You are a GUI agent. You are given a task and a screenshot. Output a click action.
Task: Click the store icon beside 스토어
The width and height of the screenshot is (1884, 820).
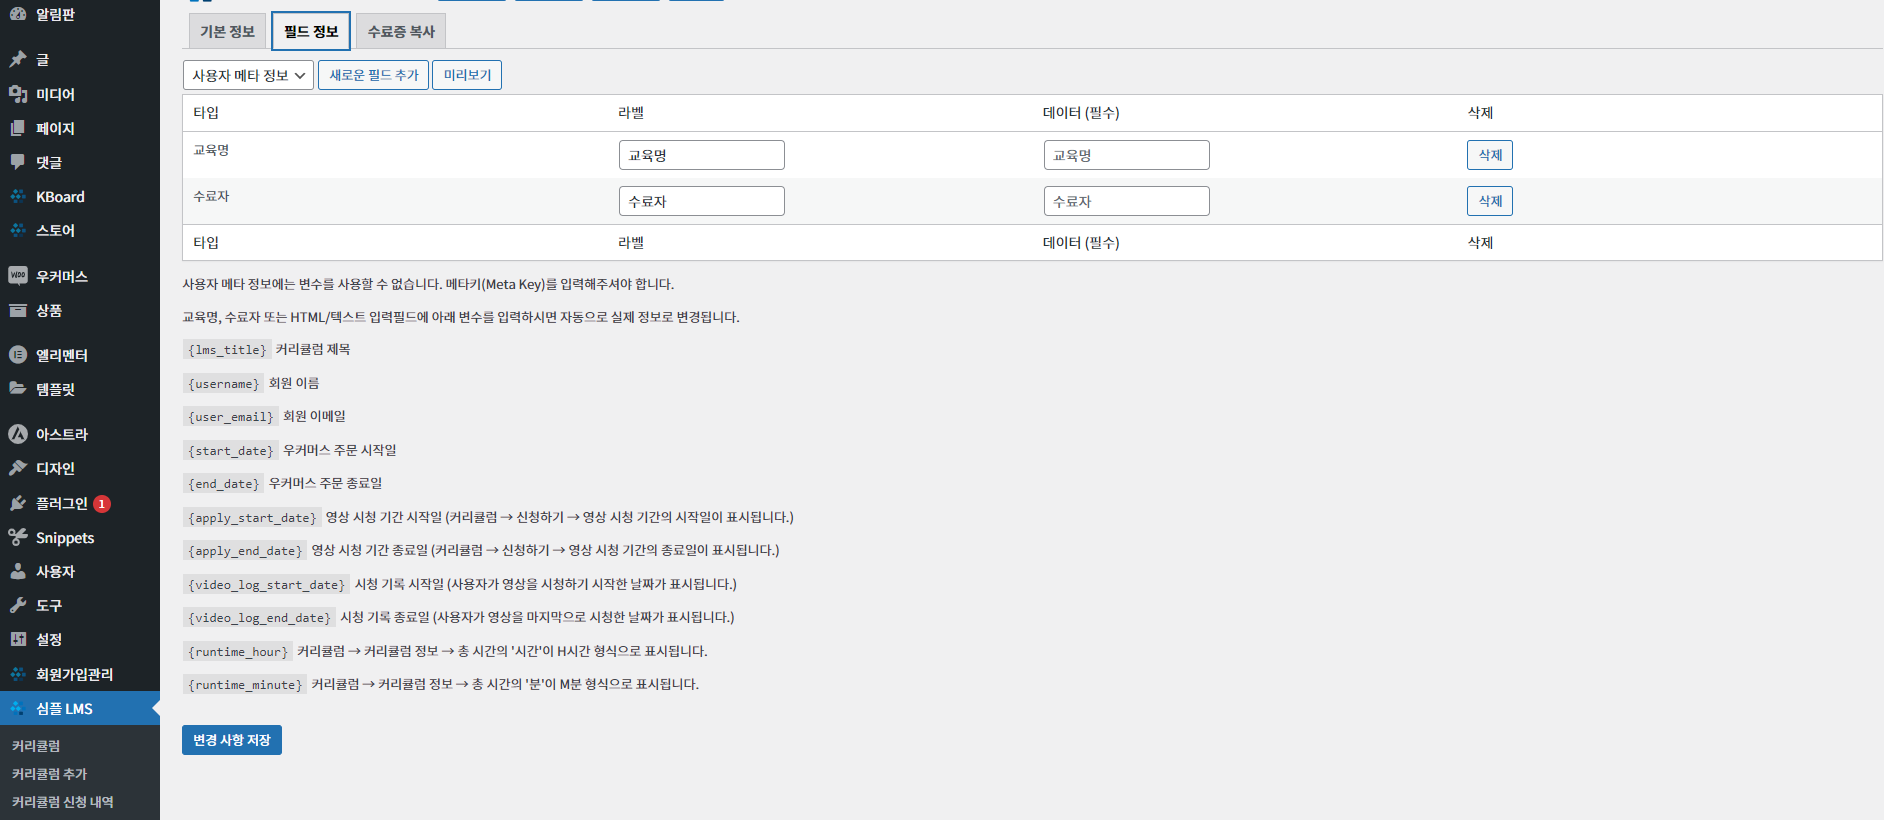(18, 230)
